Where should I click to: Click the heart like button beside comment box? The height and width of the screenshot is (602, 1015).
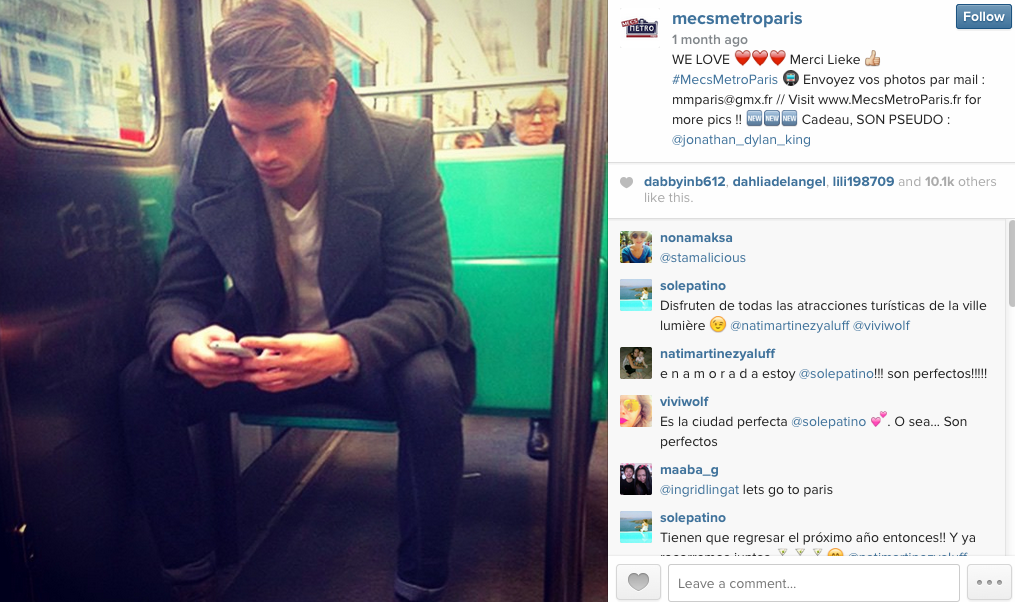pyautogui.click(x=638, y=583)
